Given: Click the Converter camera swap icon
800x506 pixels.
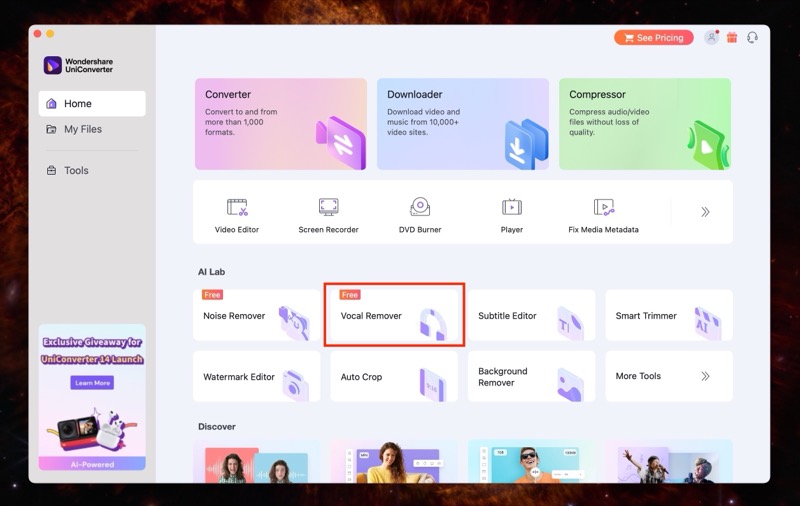Looking at the screenshot, I should 341,143.
